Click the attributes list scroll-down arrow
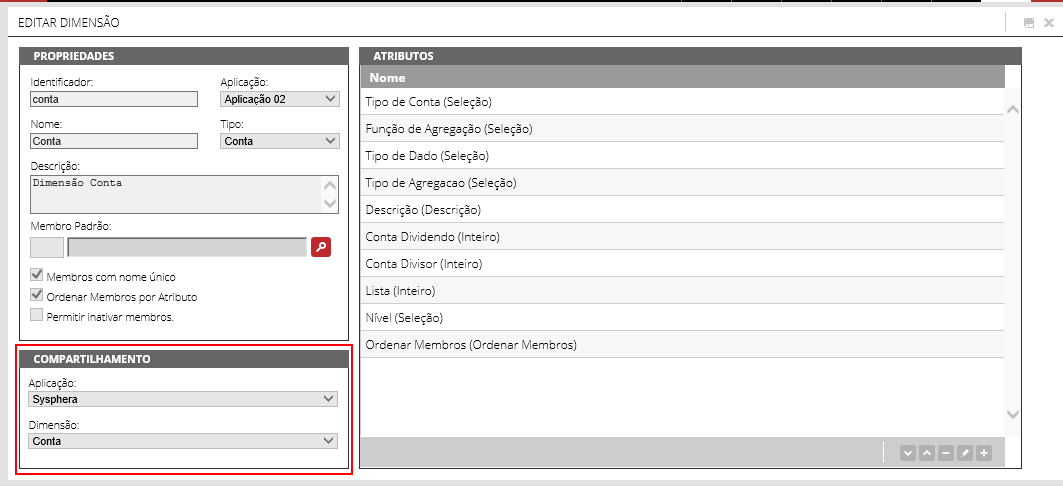 pyautogui.click(x=1013, y=414)
